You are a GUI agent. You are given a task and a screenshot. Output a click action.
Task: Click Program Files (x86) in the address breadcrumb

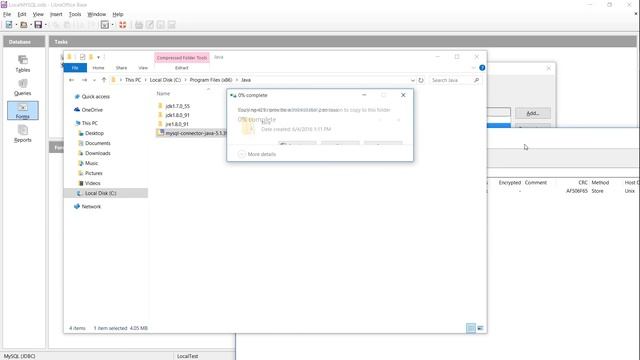211,80
